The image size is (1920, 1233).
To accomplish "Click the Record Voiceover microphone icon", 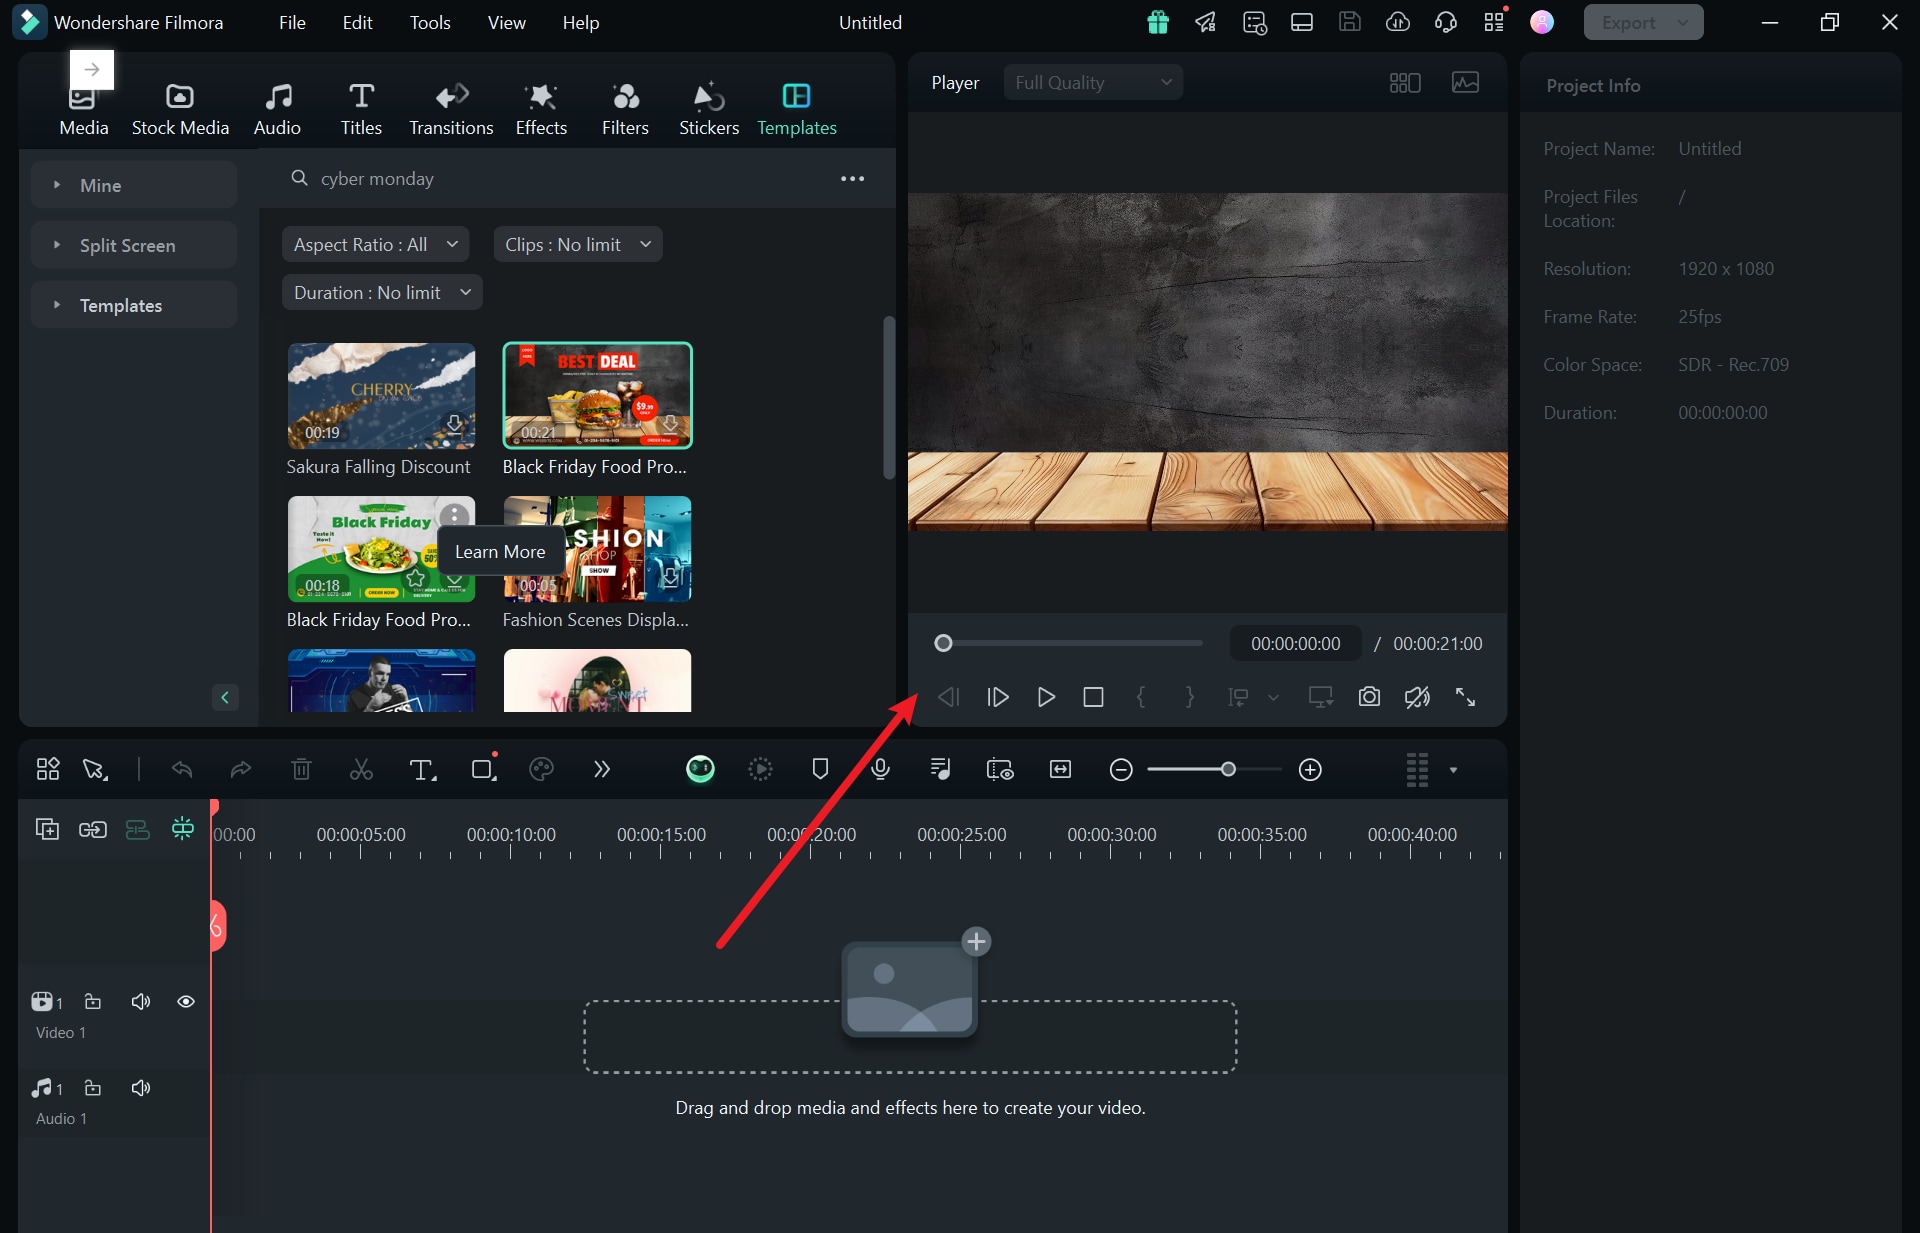I will click(880, 768).
